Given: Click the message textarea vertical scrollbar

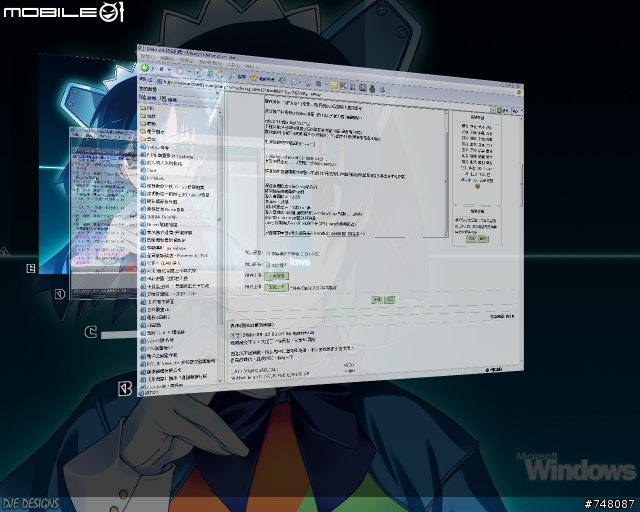Looking at the screenshot, I should pyautogui.click(x=446, y=174).
